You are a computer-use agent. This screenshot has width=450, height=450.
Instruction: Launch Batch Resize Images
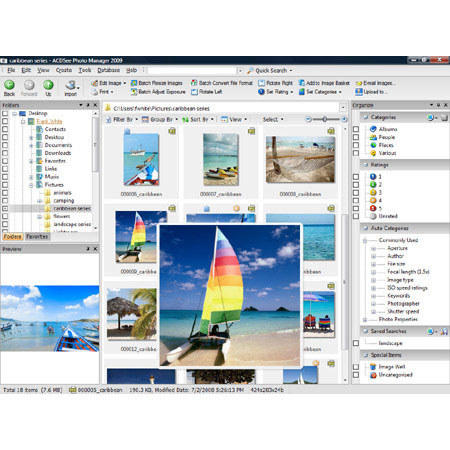tap(156, 83)
